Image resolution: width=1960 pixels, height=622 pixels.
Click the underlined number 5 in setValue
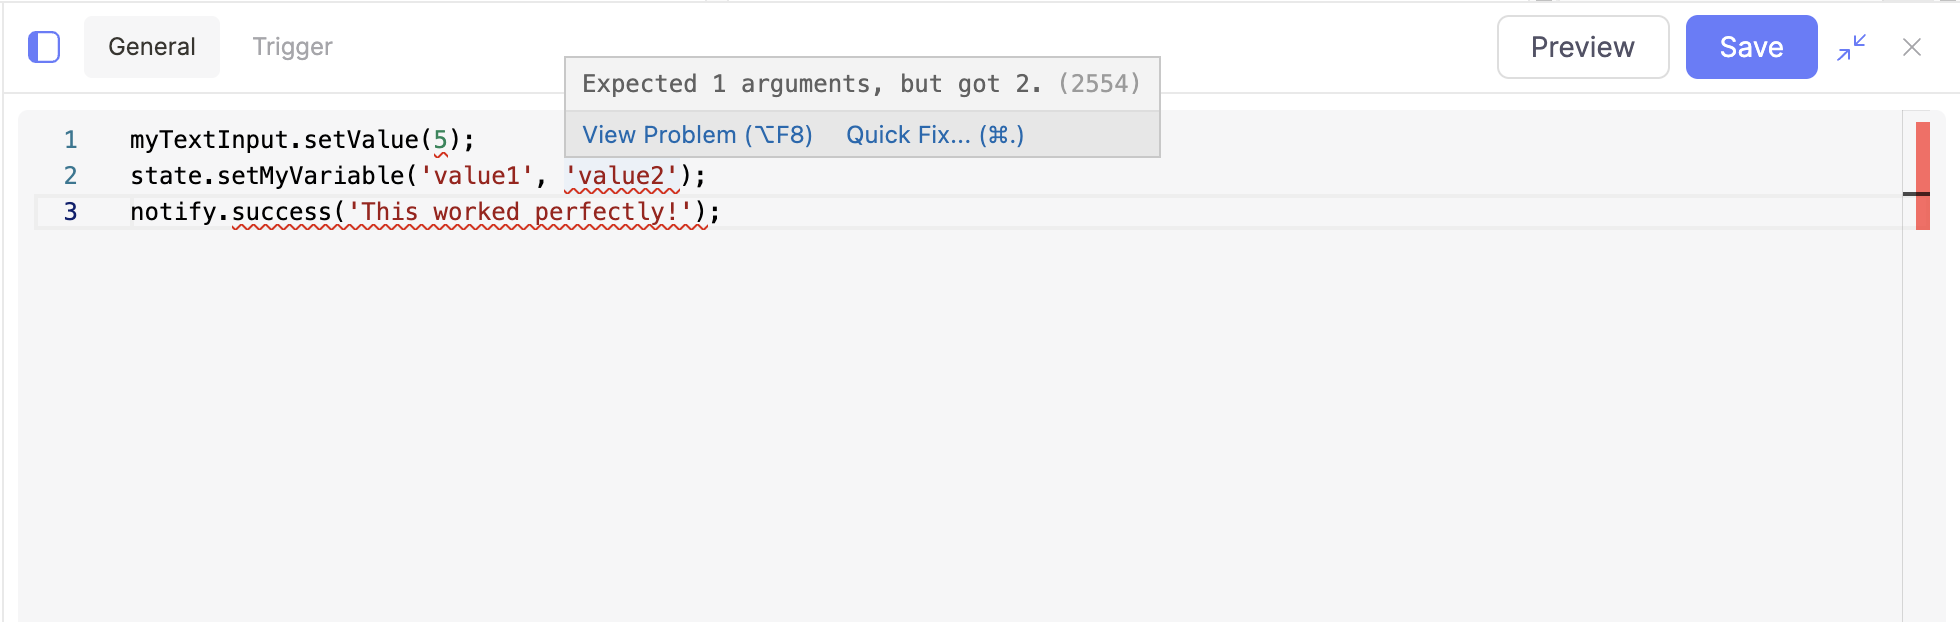pyautogui.click(x=440, y=140)
